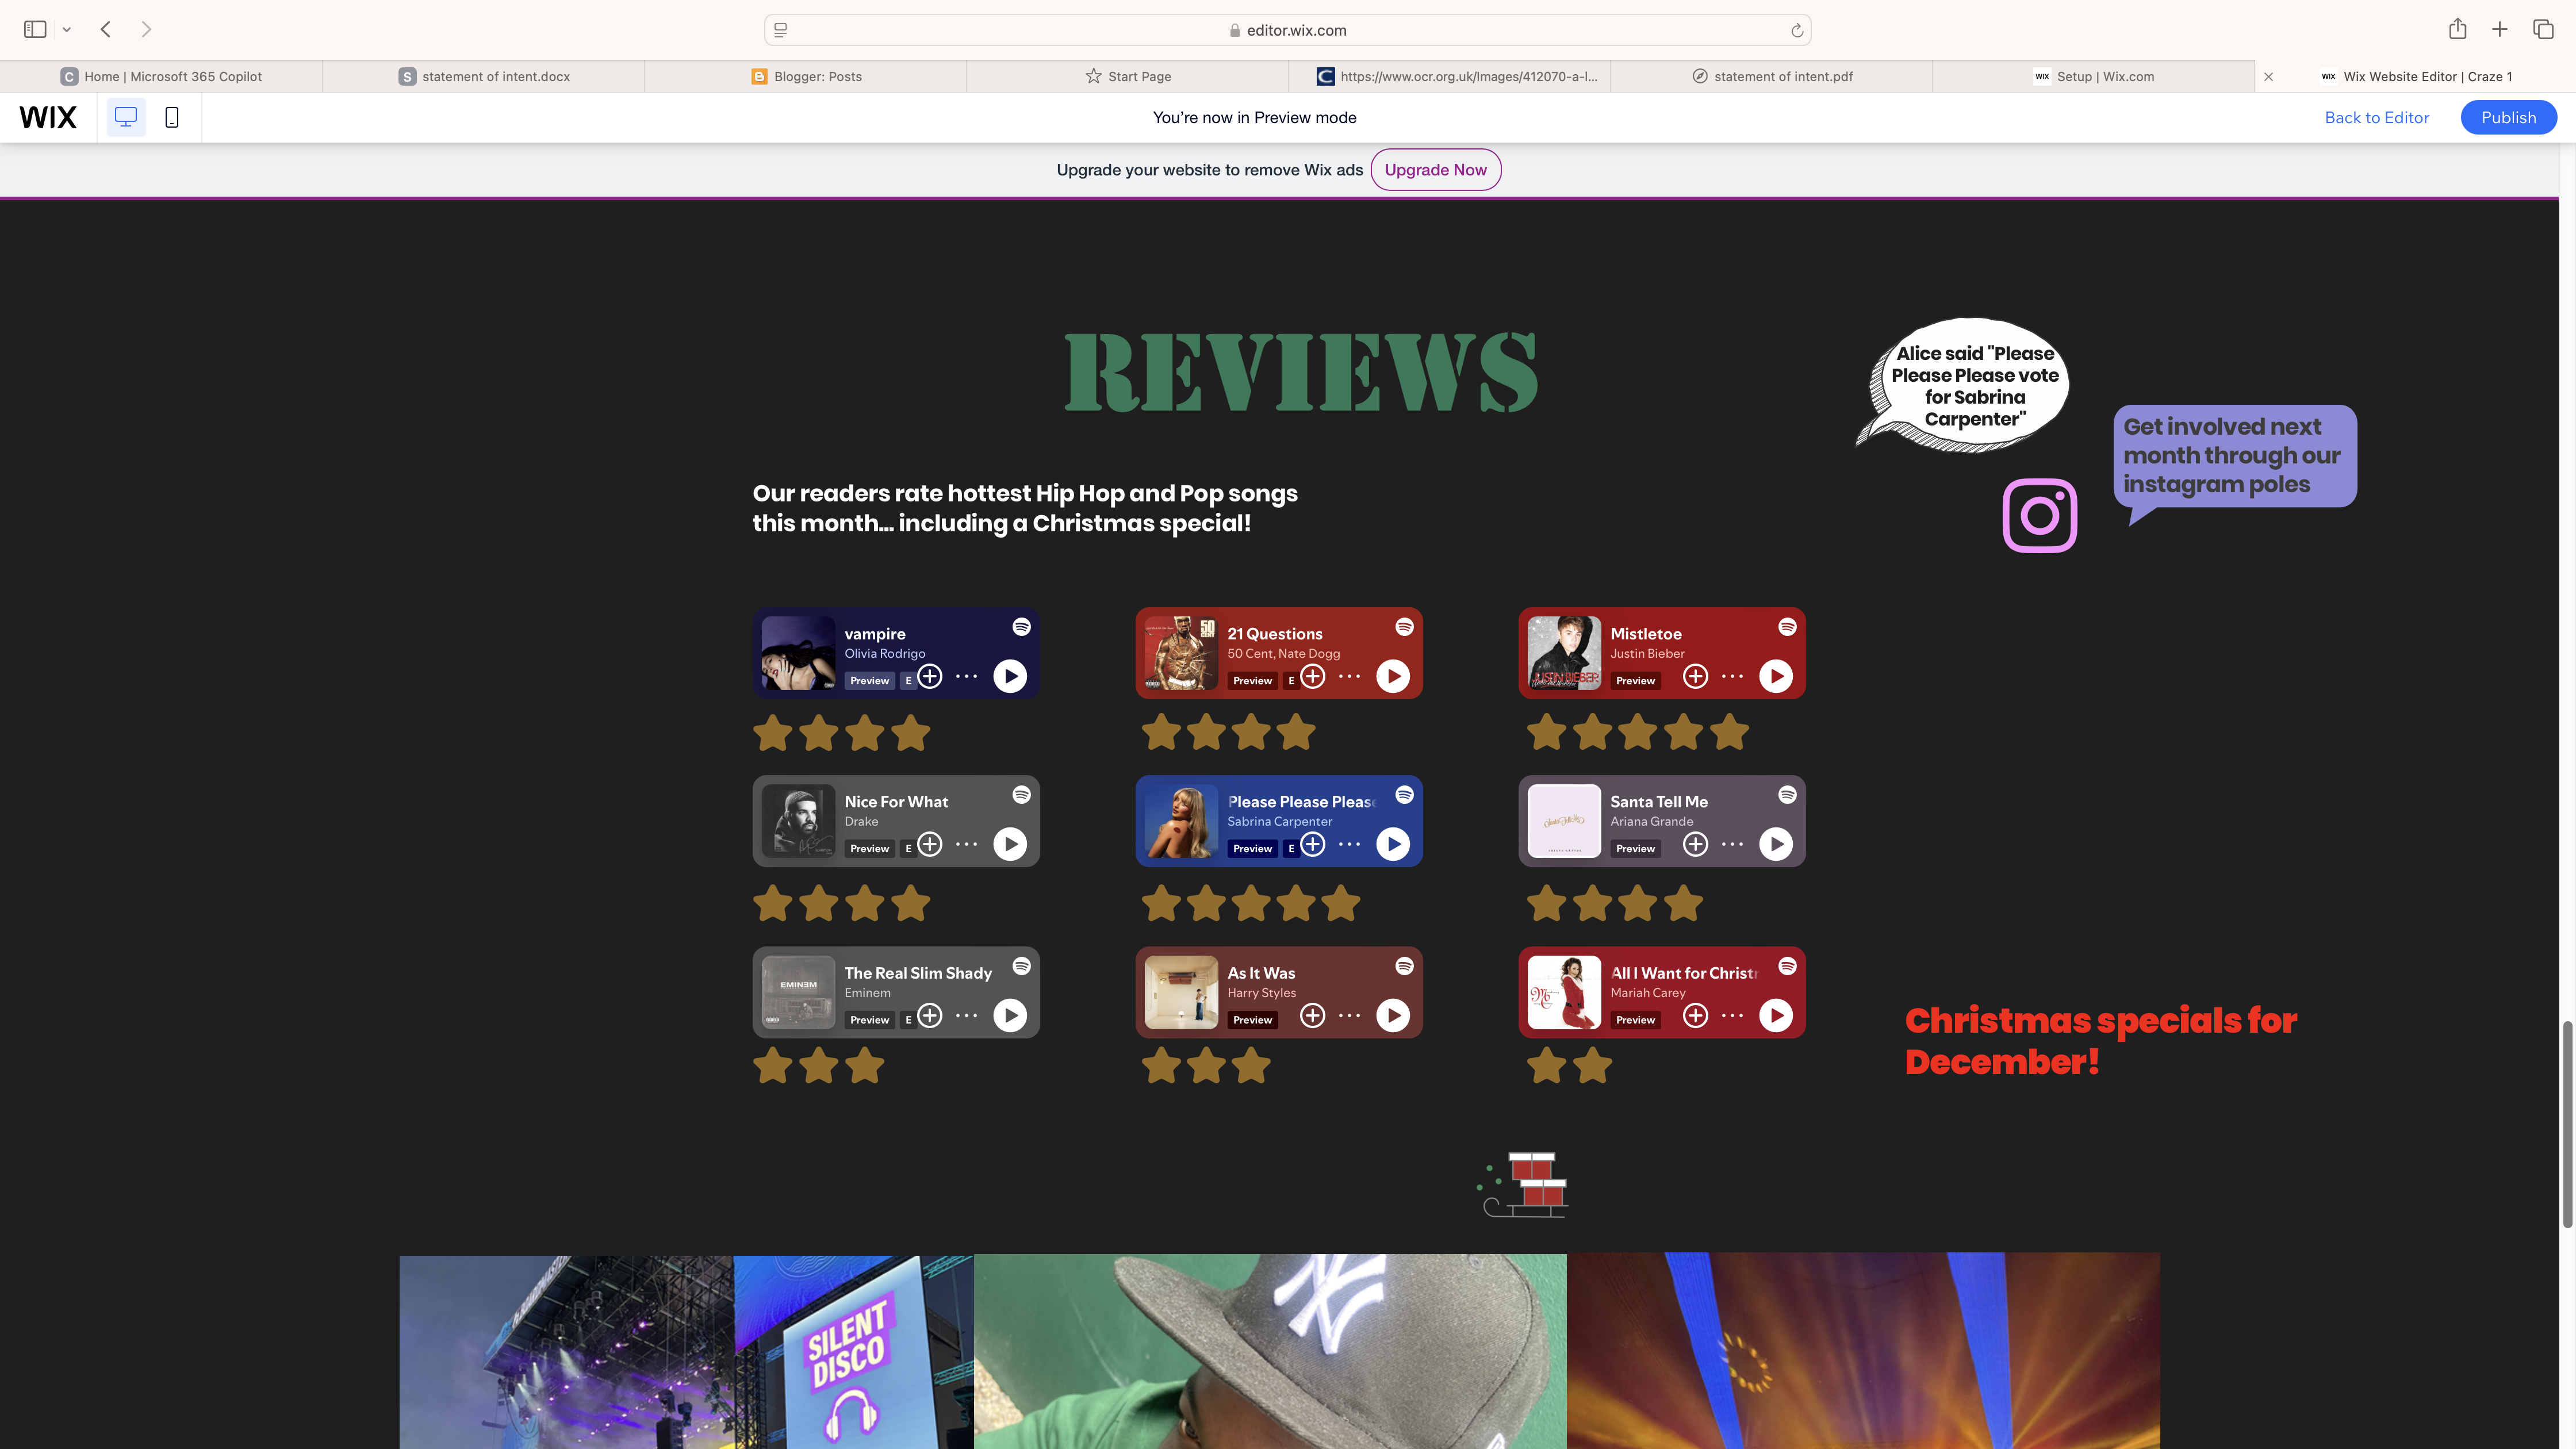Toggle Safari sidebar
Viewport: 2576px width, 1449px height.
[x=35, y=29]
